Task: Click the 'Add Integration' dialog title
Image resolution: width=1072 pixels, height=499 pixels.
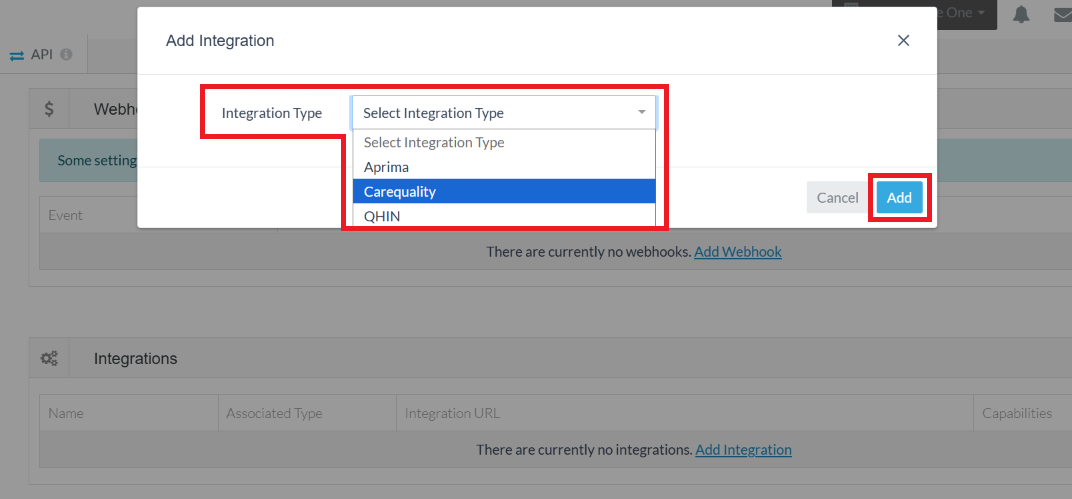Action: pyautogui.click(x=220, y=41)
